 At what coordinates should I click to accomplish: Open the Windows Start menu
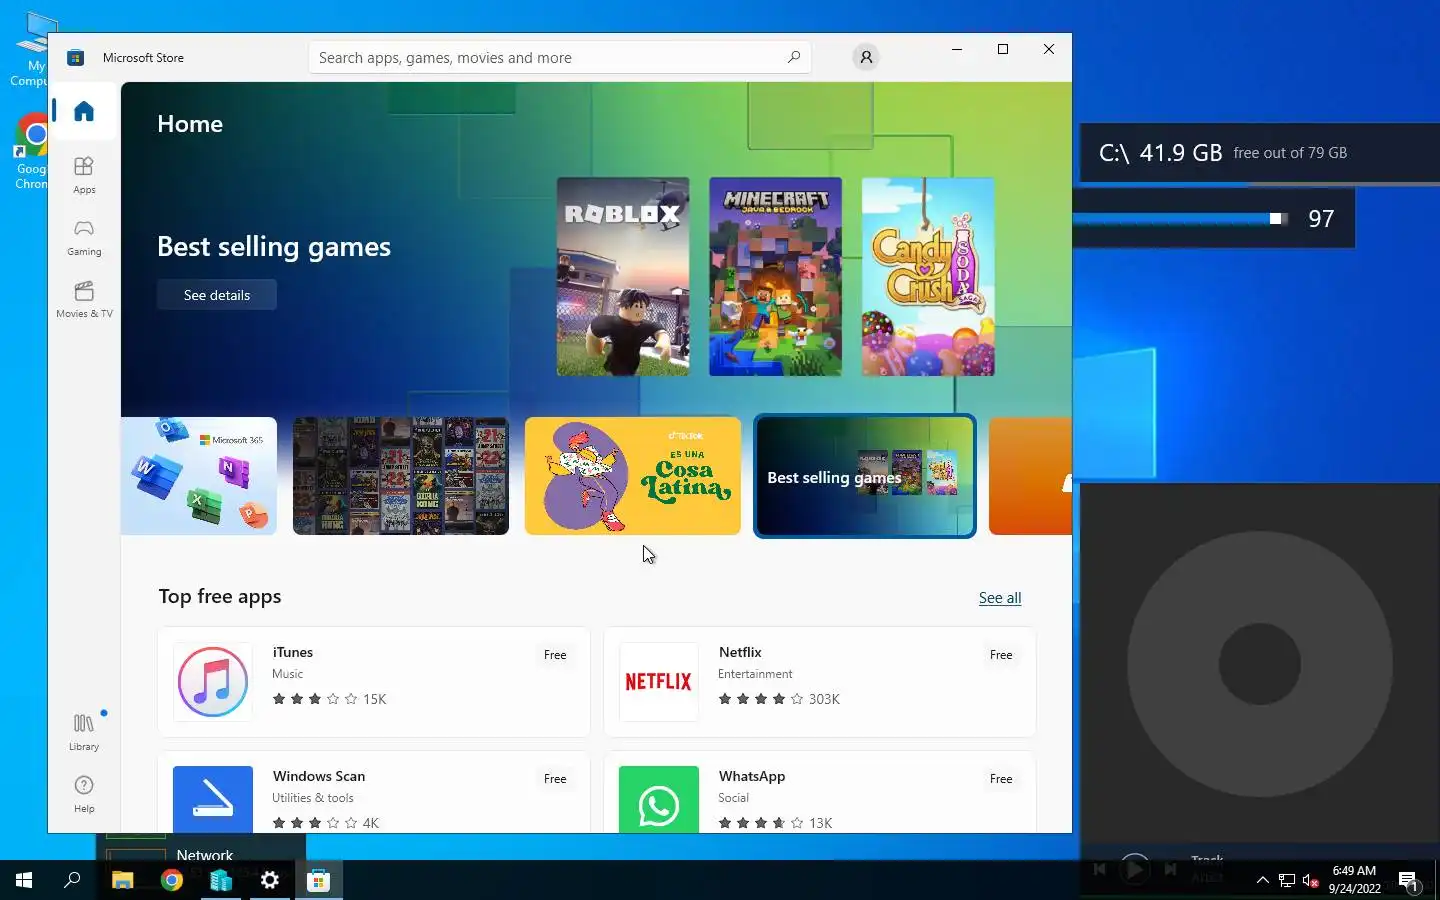[x=24, y=880]
